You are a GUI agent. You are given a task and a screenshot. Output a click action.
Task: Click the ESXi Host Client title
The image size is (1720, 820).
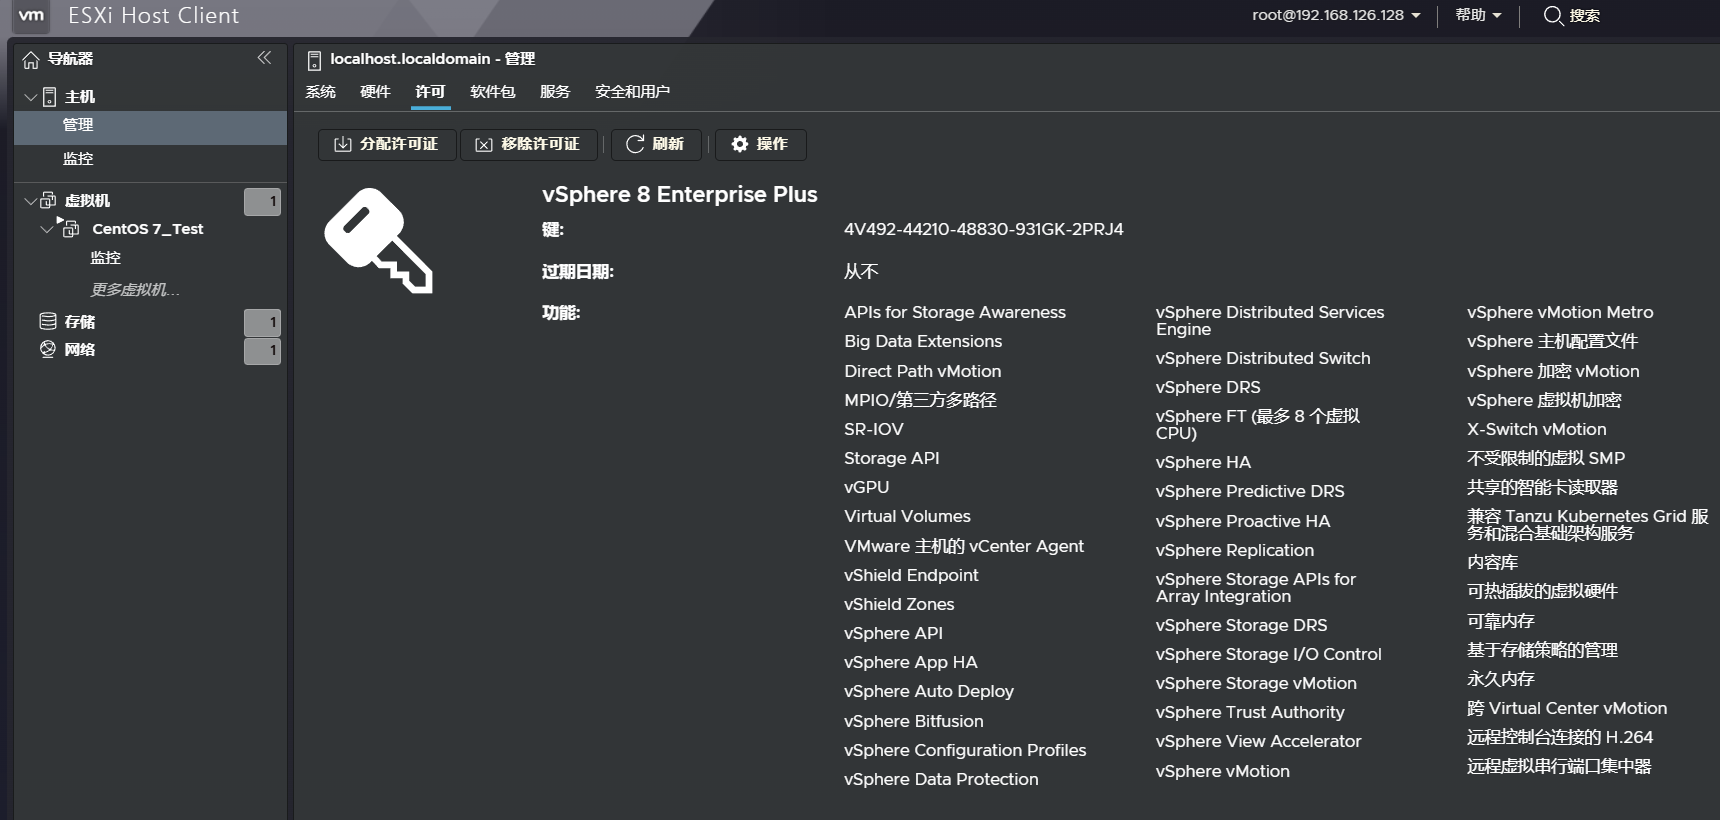154,15
